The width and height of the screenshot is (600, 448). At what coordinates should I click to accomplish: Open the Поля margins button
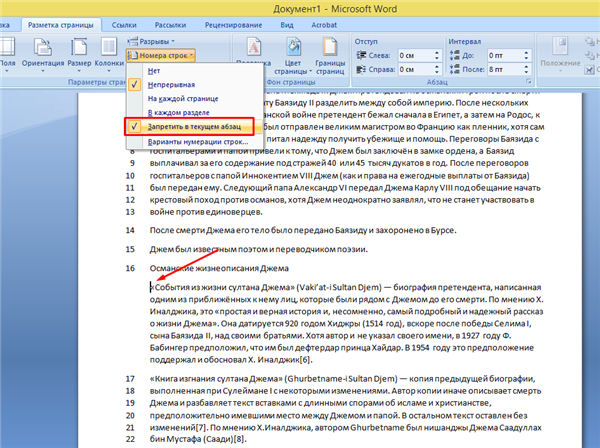point(8,54)
